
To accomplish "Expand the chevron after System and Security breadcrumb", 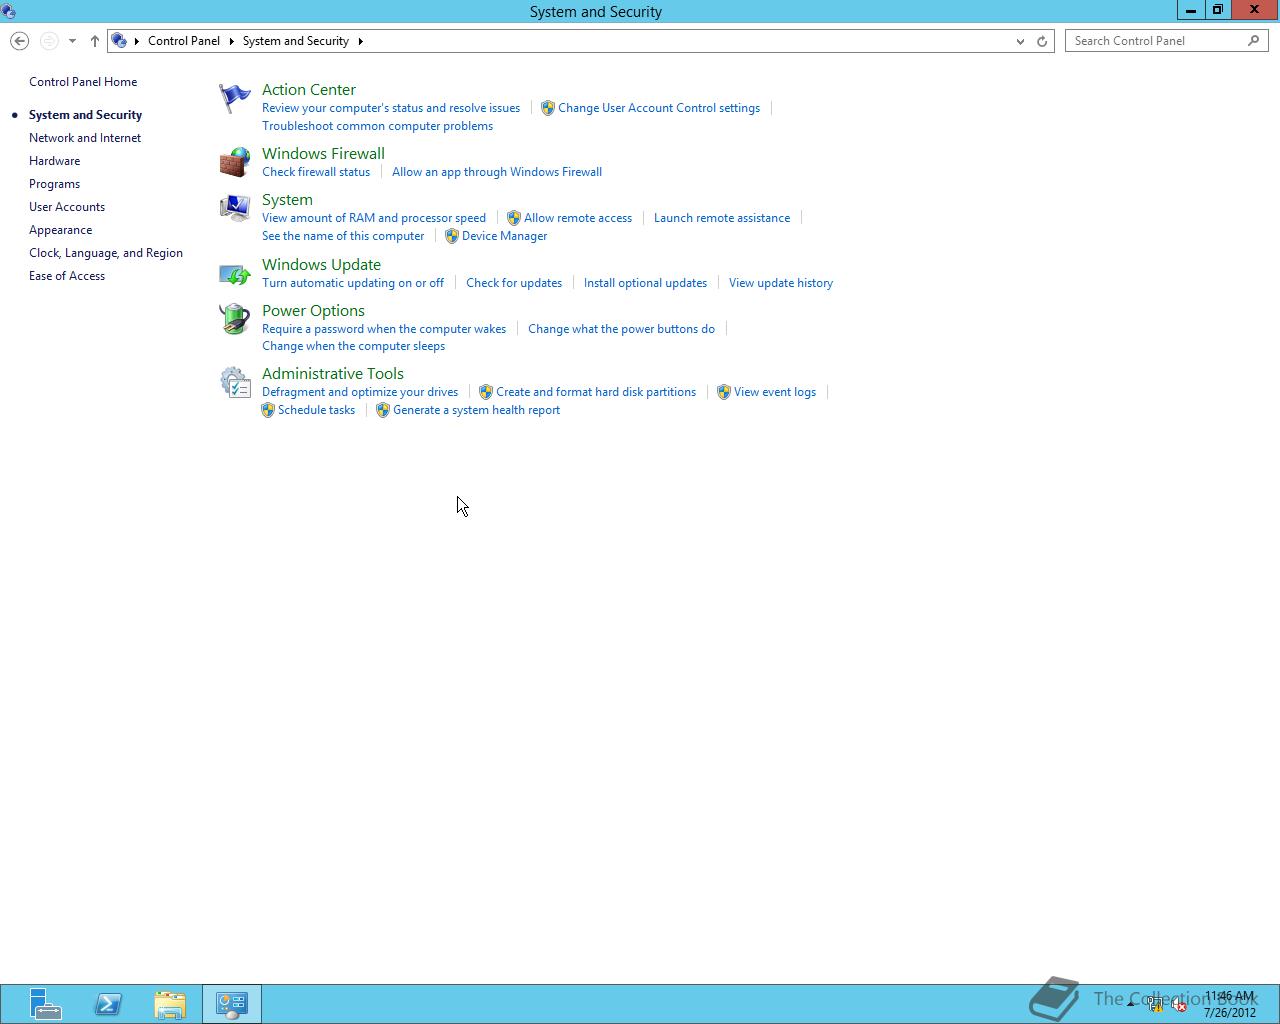I will click(361, 41).
